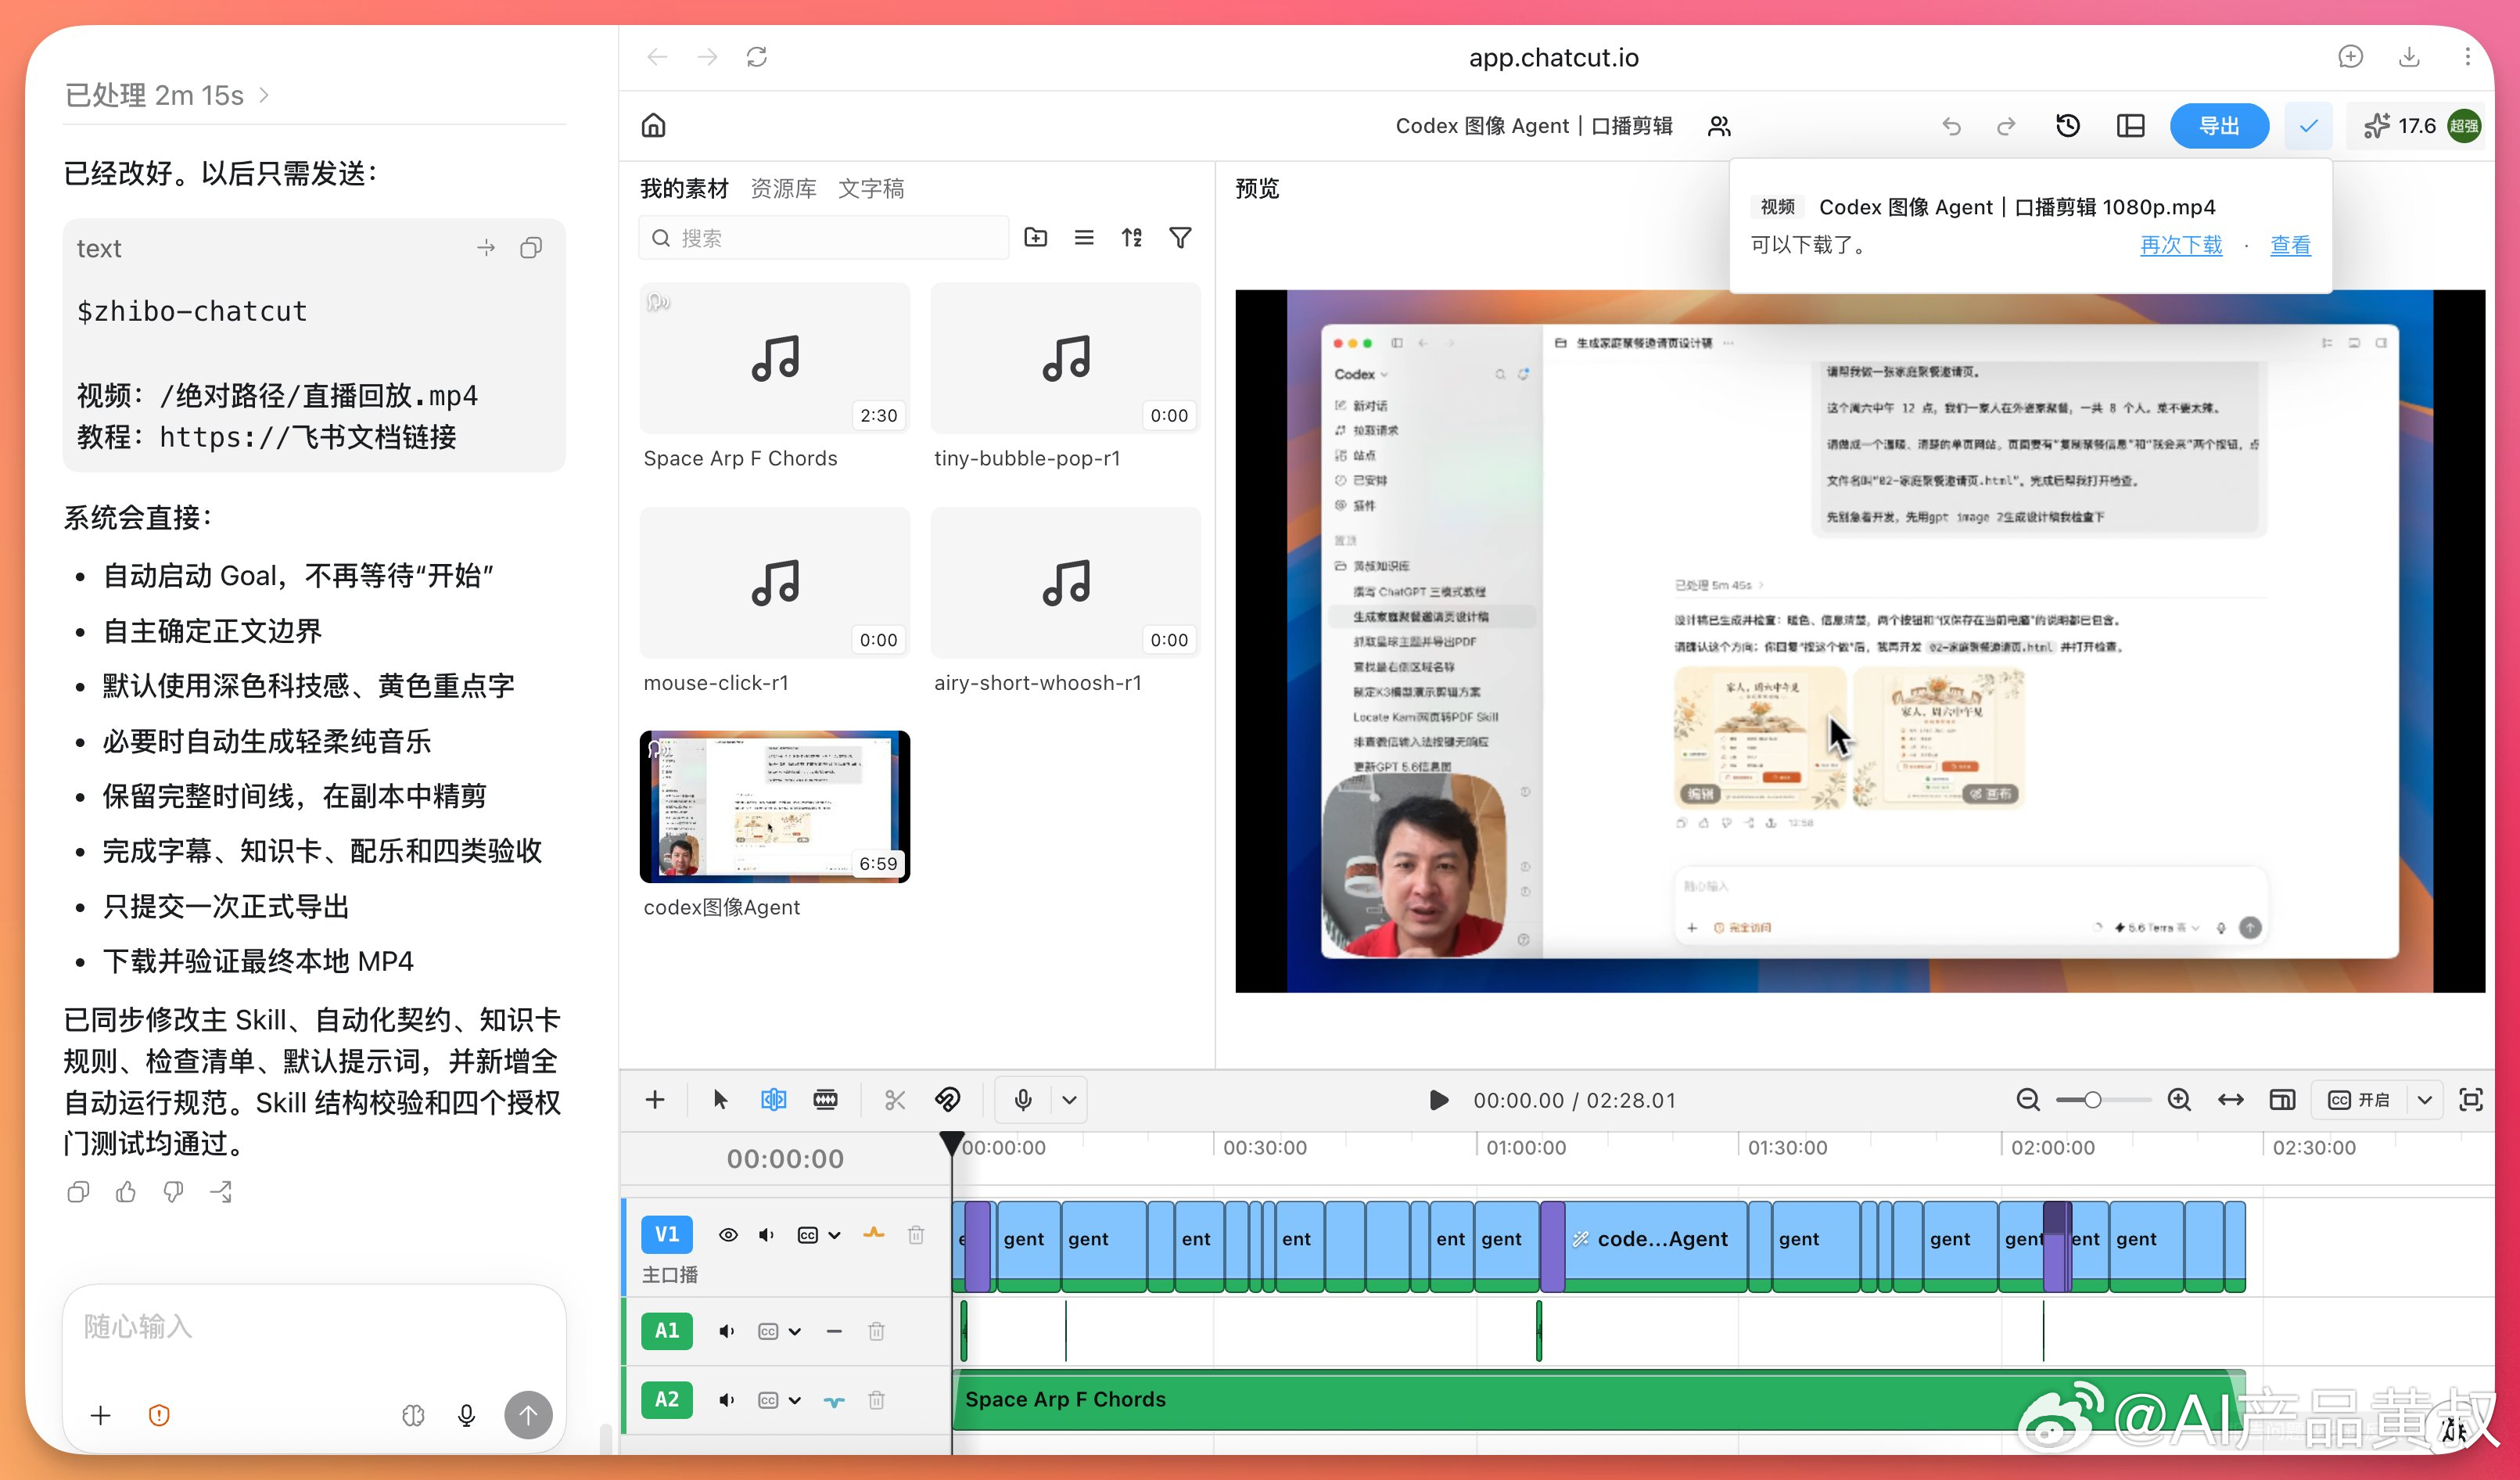Start voice recording with microphone
Image resolution: width=2520 pixels, height=1480 pixels.
[x=1023, y=1100]
